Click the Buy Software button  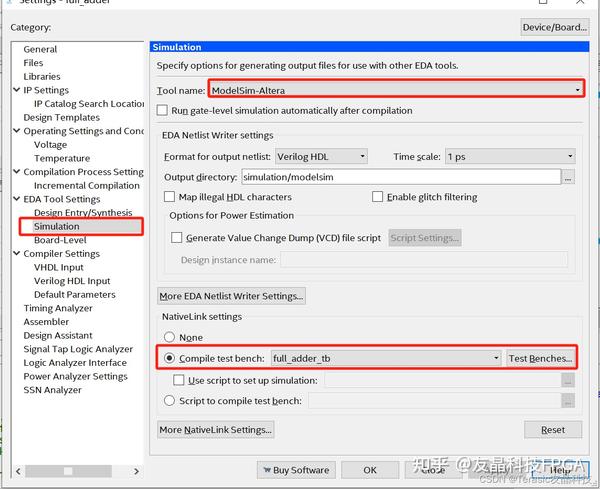[x=296, y=470]
